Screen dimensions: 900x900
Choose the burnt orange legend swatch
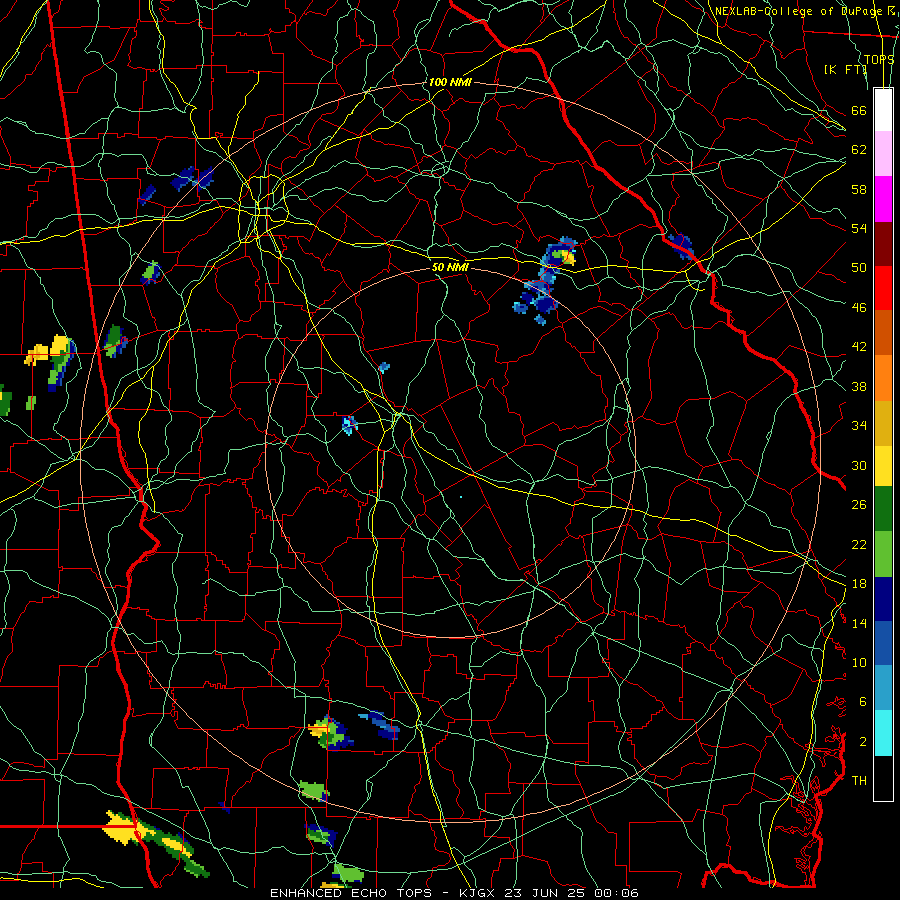tap(883, 333)
